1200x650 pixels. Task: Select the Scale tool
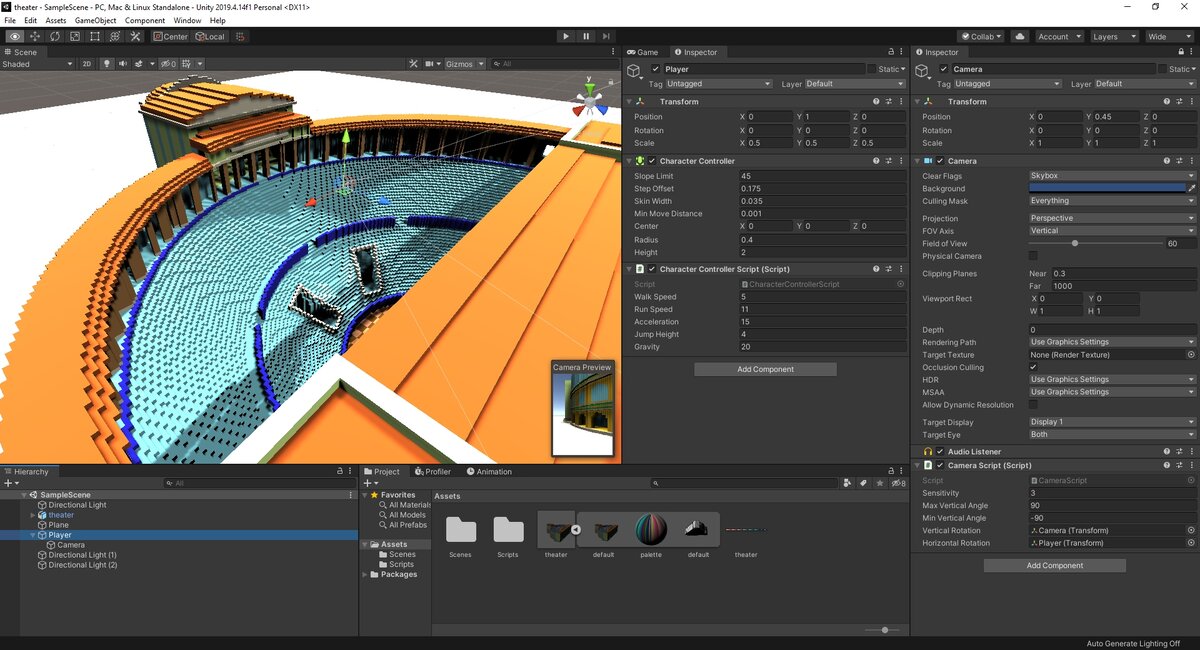click(75, 36)
